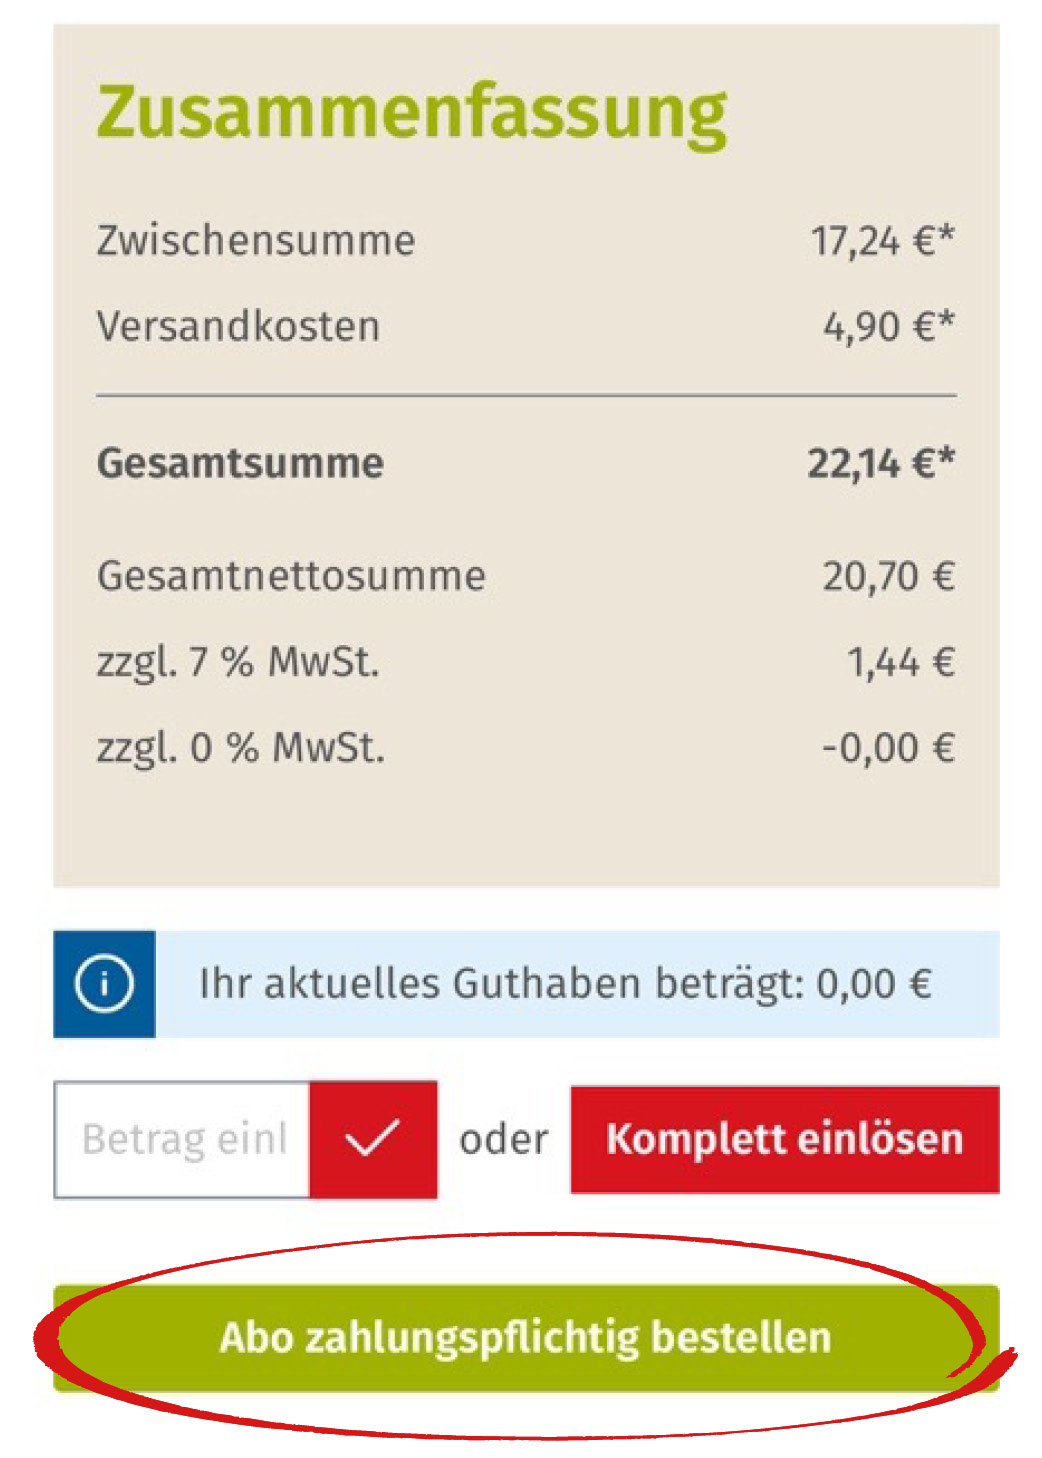Select the Zwischensumme label
The width and height of the screenshot is (1042, 1458).
pos(256,241)
